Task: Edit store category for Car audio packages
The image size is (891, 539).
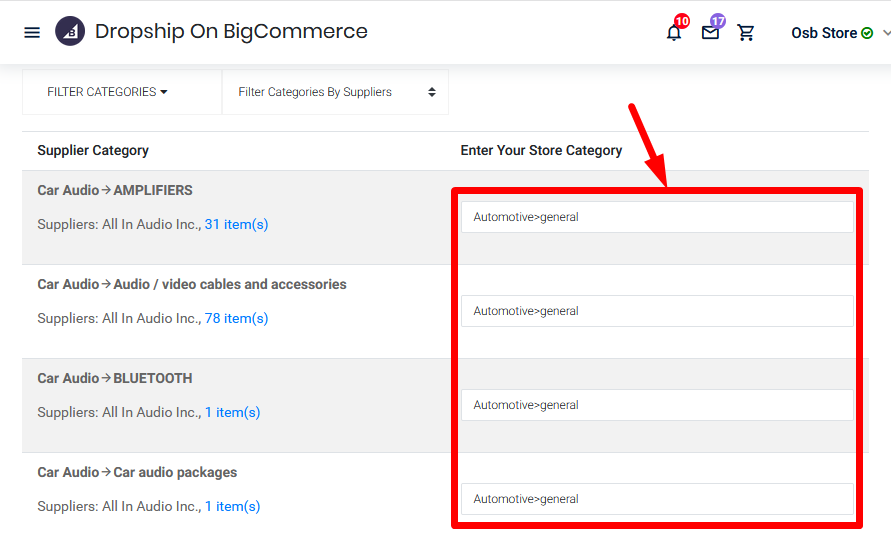Action: (x=657, y=499)
